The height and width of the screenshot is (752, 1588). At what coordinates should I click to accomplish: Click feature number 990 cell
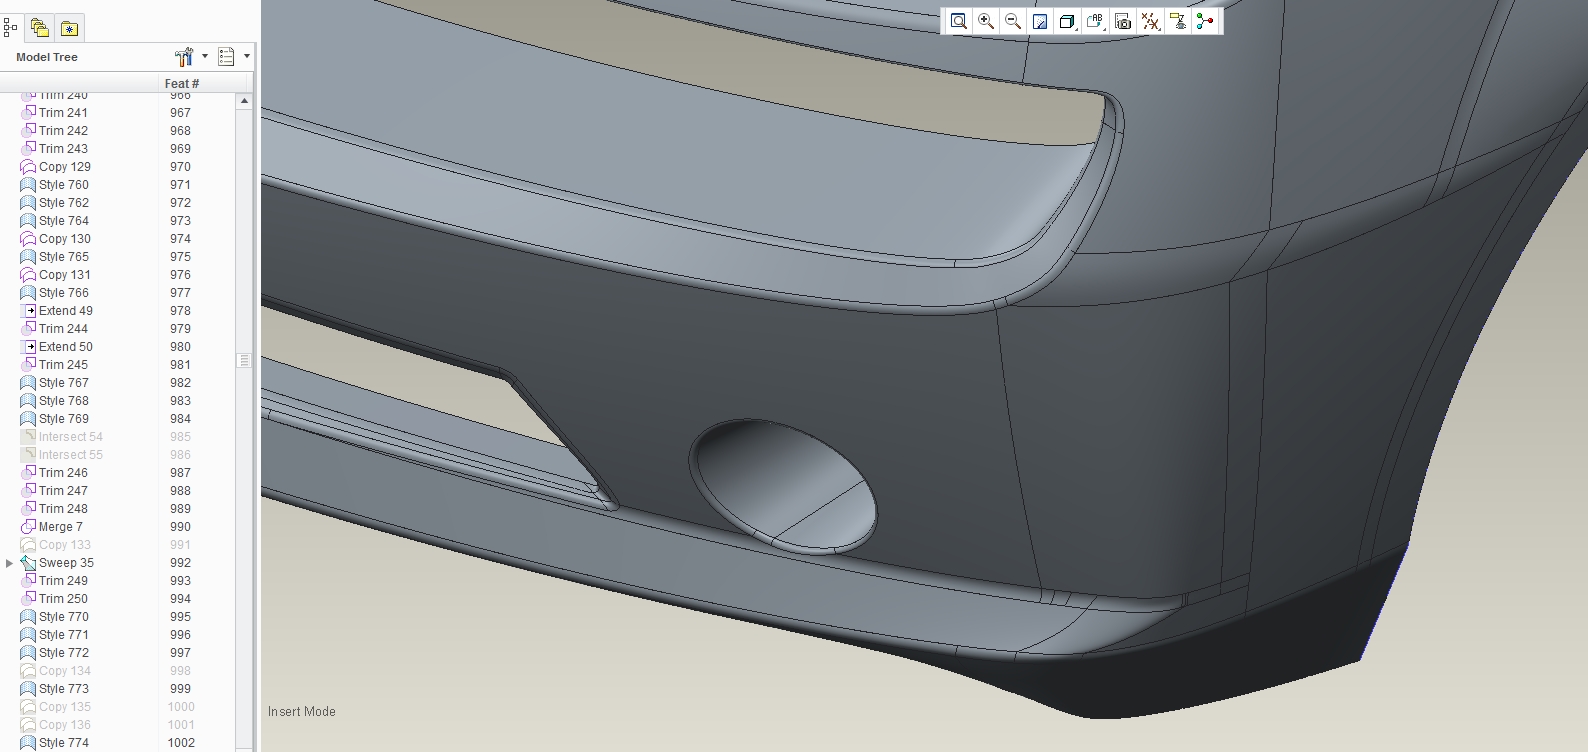click(x=180, y=527)
